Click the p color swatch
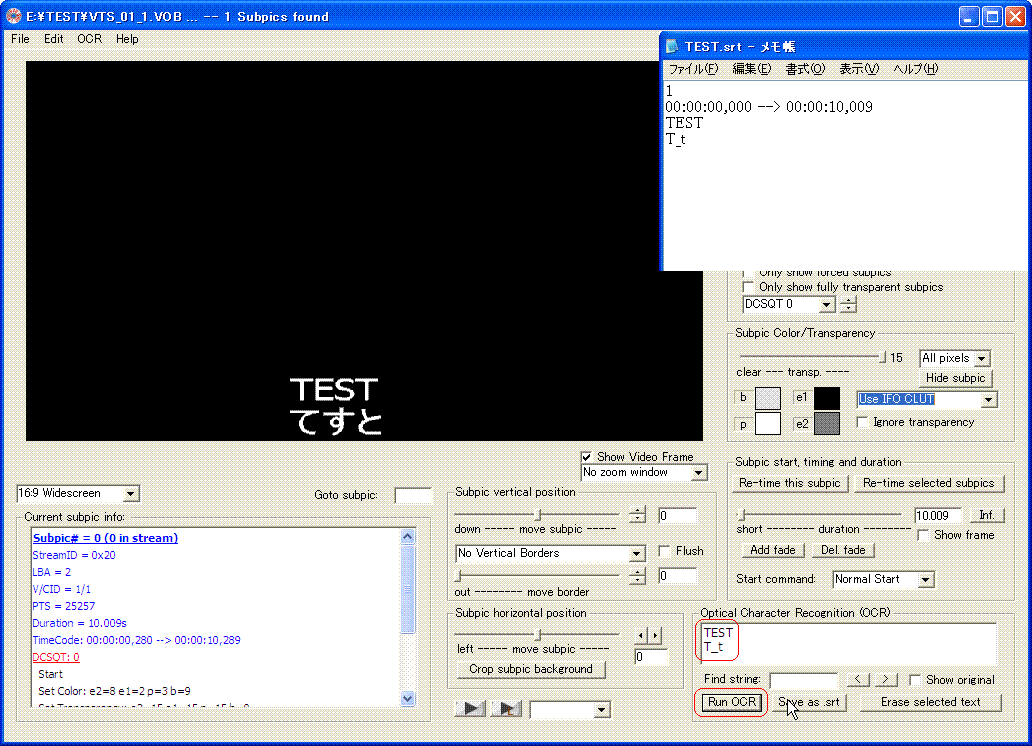The image size is (1032, 746). 767,423
